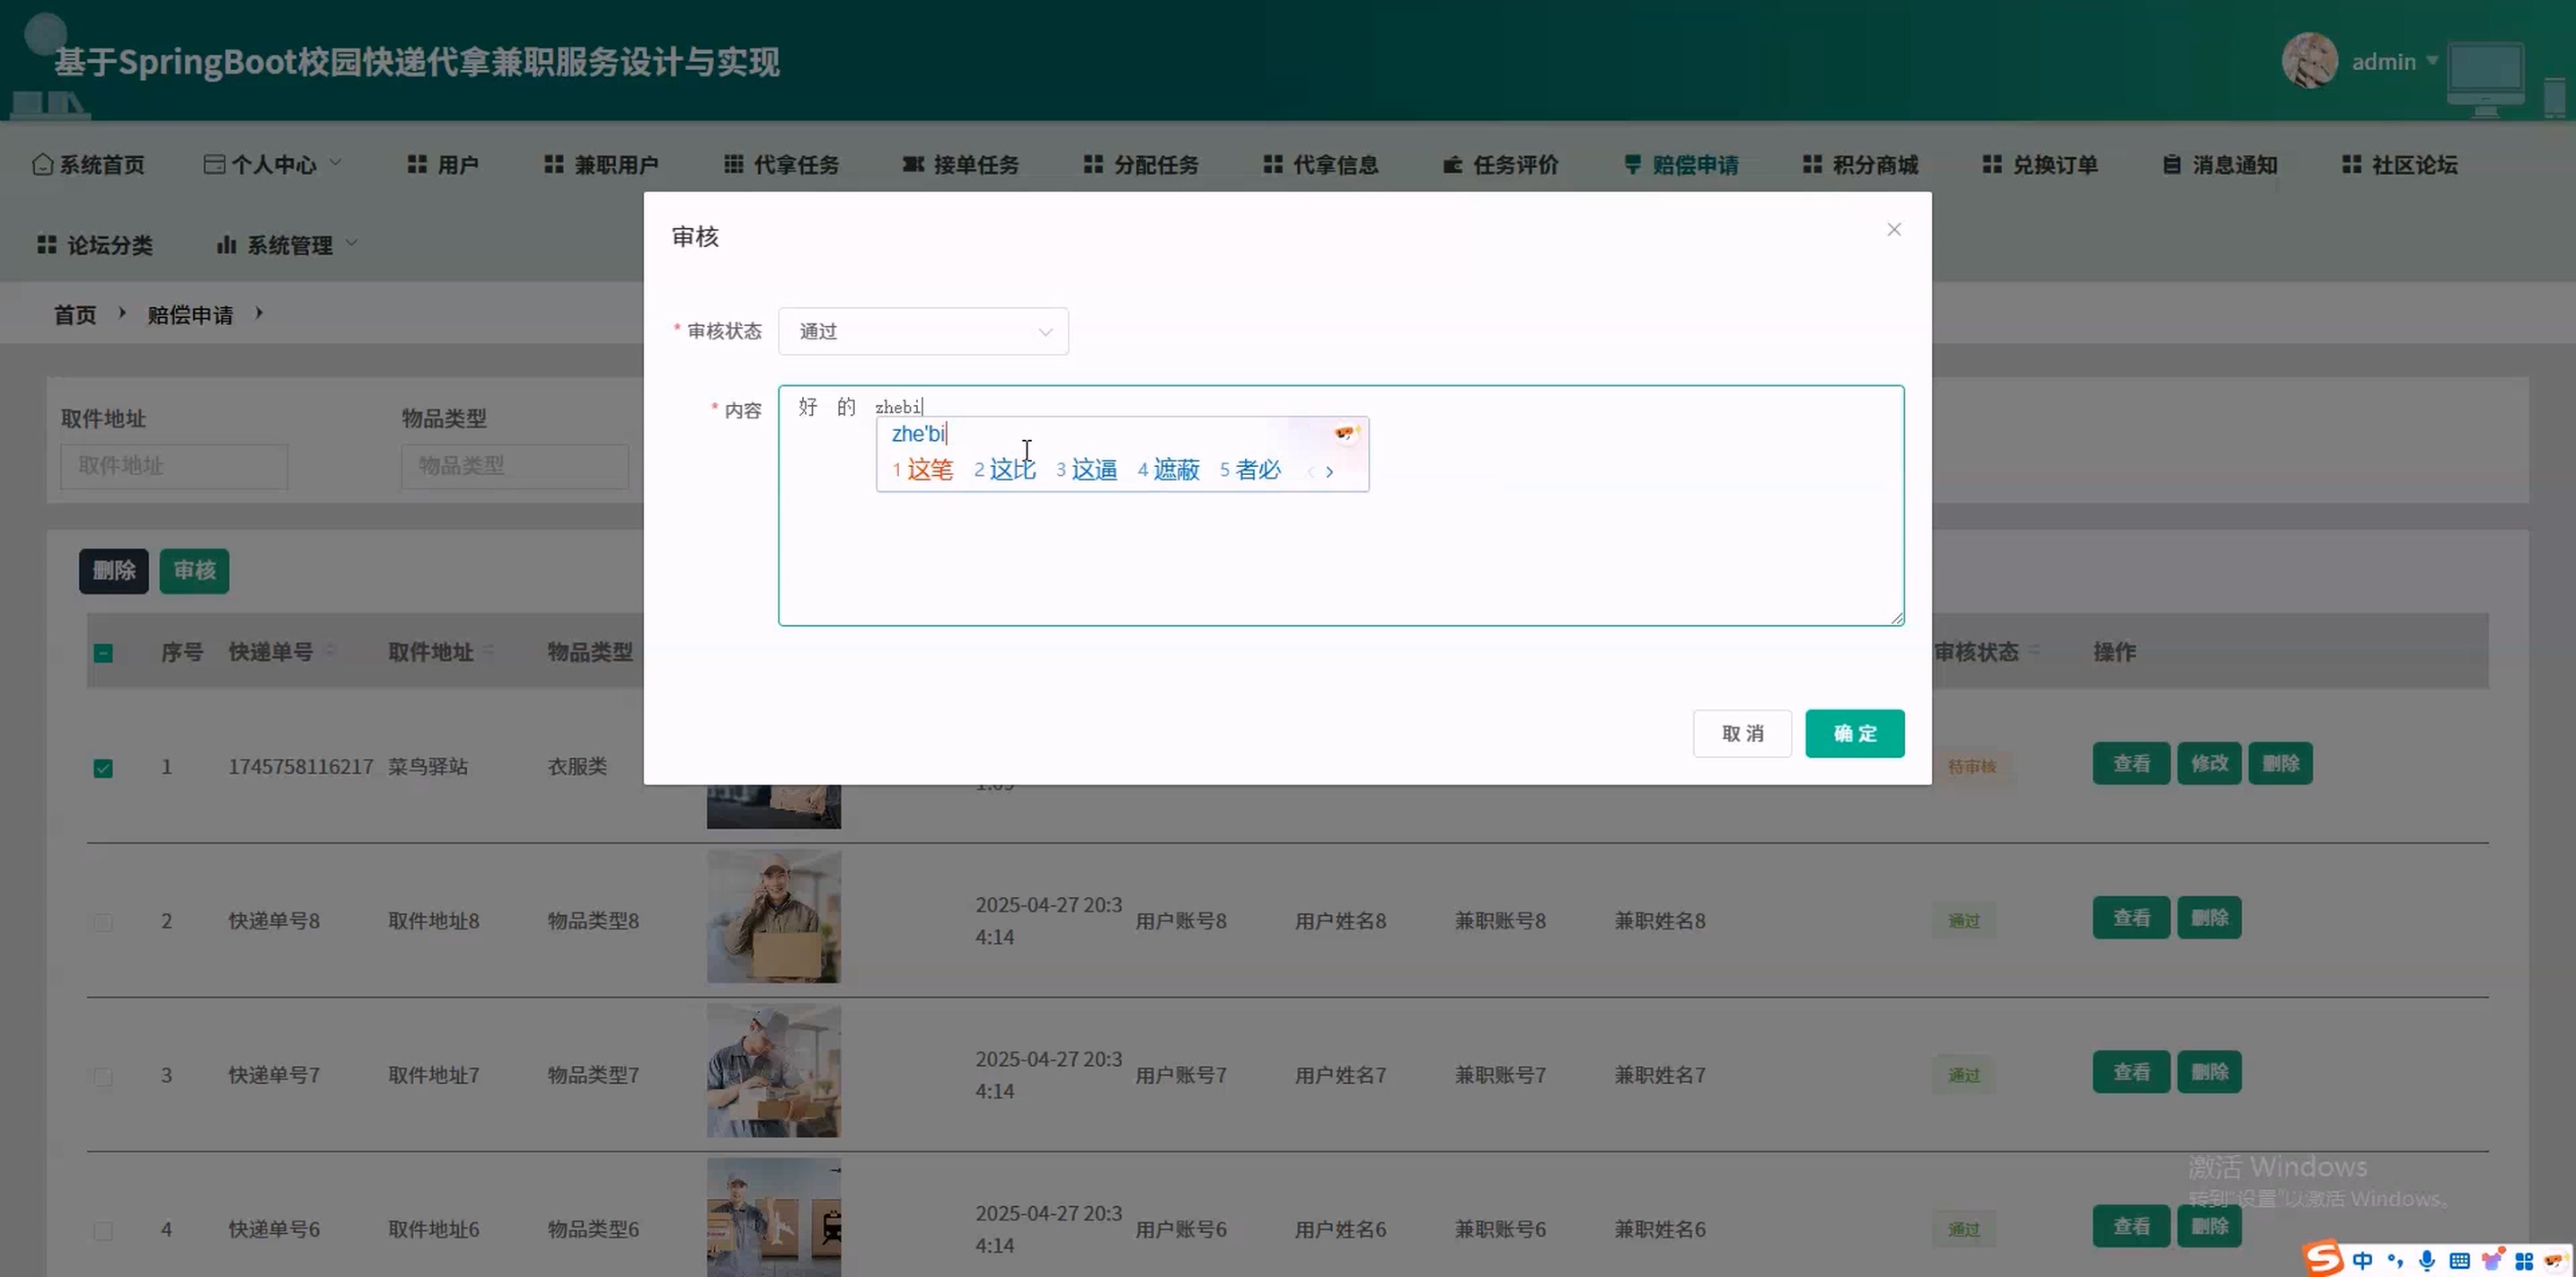Expand the 个人中心 menu
The height and width of the screenshot is (1277, 2576).
click(x=272, y=164)
